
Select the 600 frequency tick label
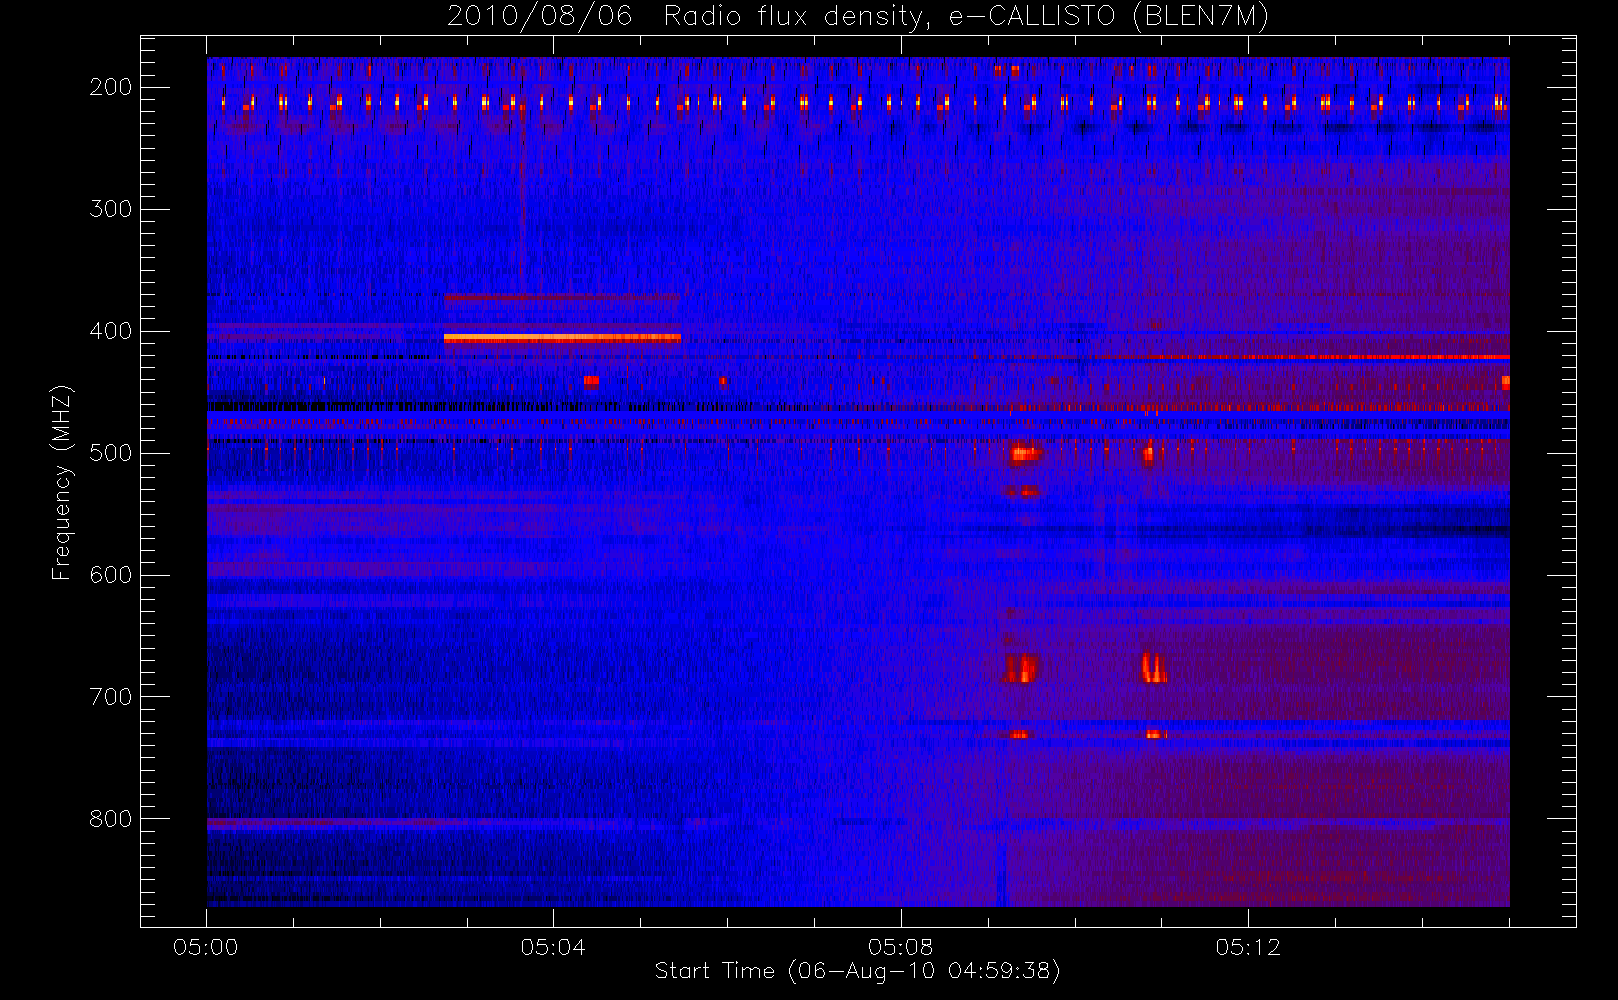point(111,575)
